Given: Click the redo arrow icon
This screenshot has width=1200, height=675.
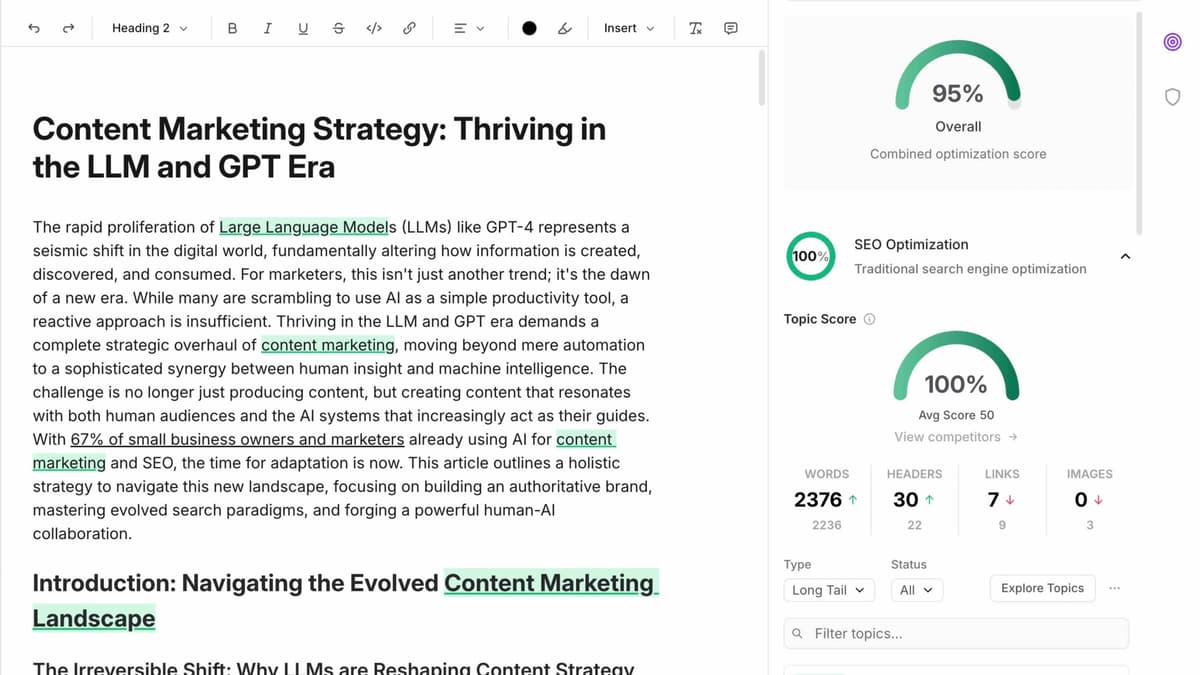Looking at the screenshot, I should [68, 28].
